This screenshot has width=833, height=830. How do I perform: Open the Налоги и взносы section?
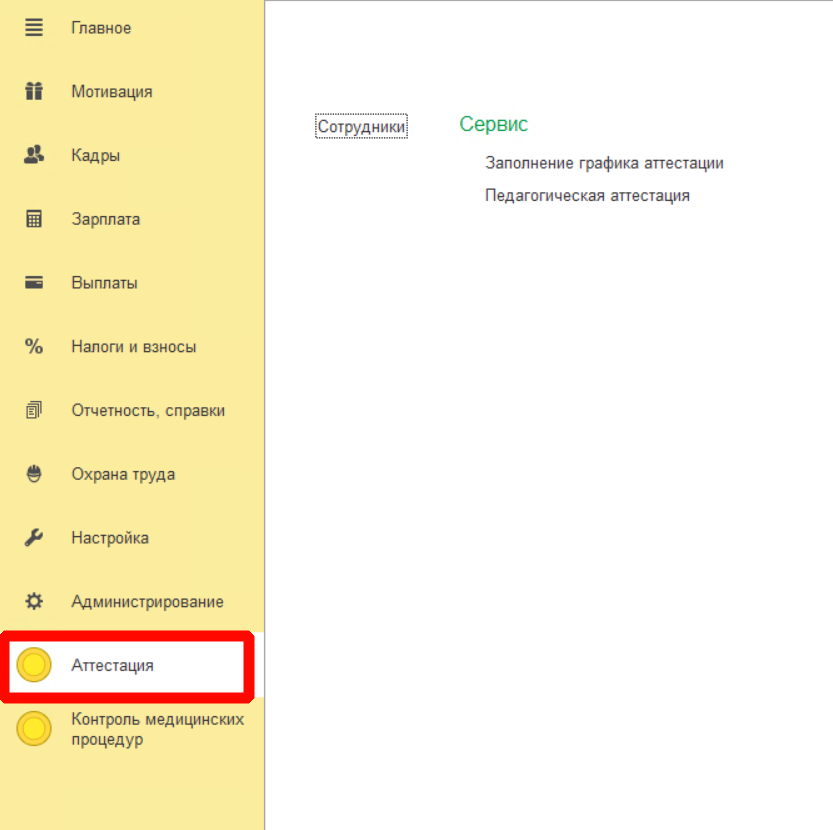tap(132, 346)
